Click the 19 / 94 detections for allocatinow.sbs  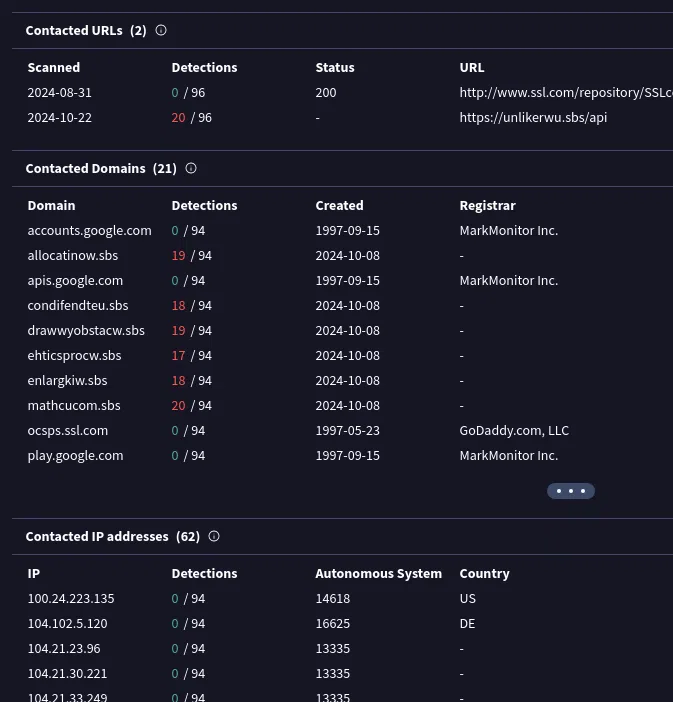[192, 256]
